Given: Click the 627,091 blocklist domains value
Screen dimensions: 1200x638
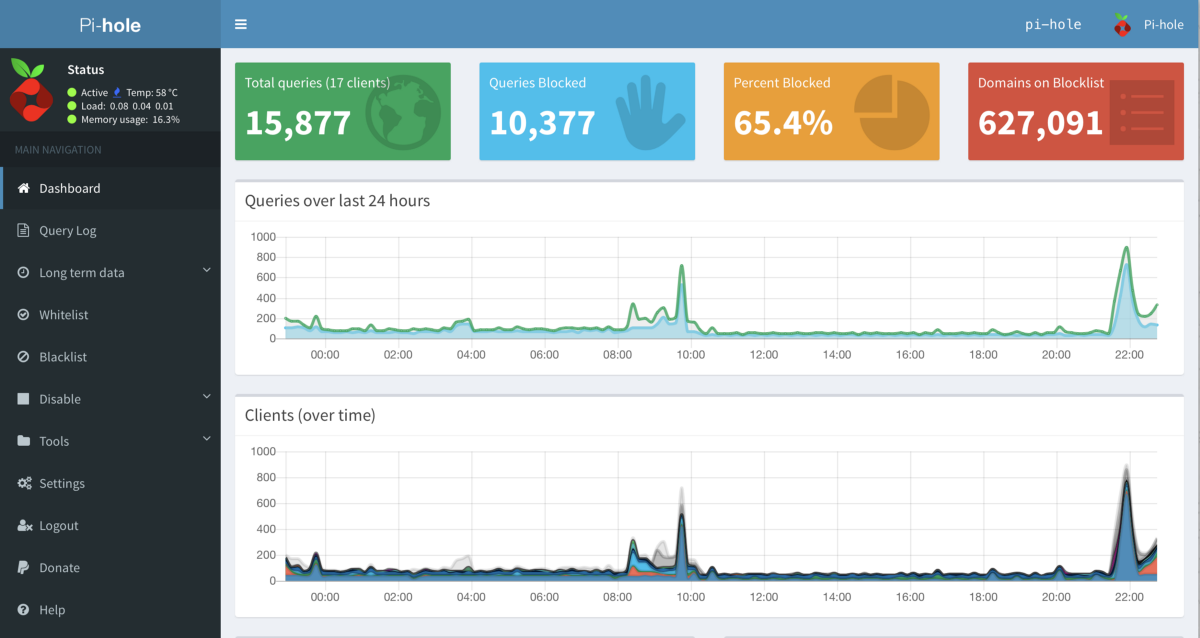Looking at the screenshot, I should [1040, 123].
